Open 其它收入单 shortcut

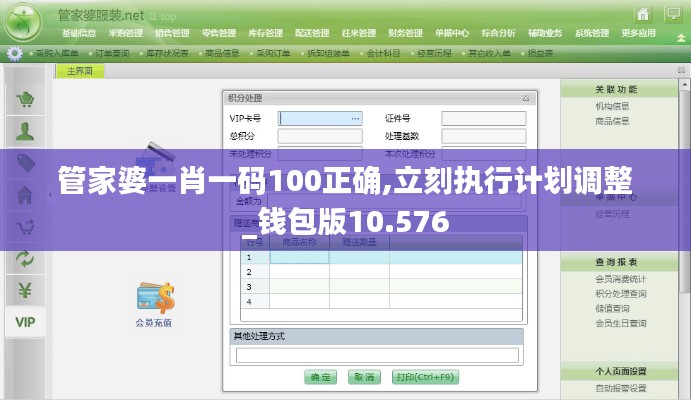click(x=489, y=53)
